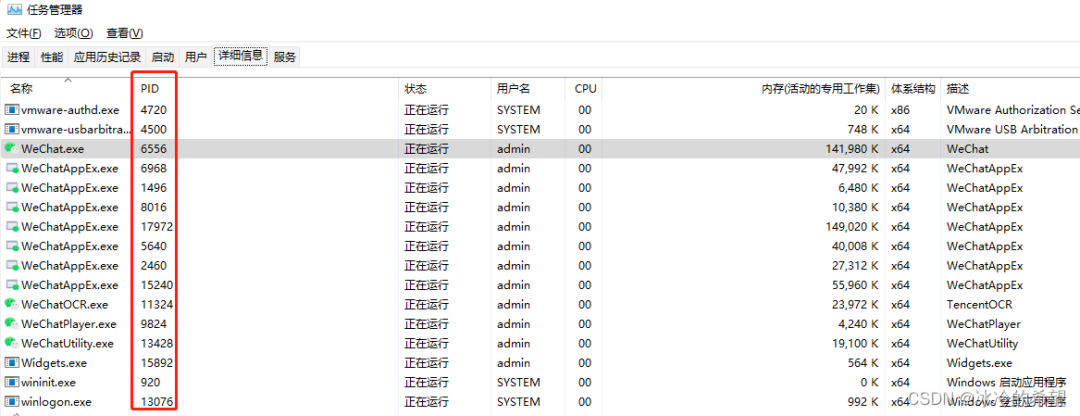Viewport: 1080px width, 416px height.
Task: Open the 选项(O) menu
Action: coord(74,33)
